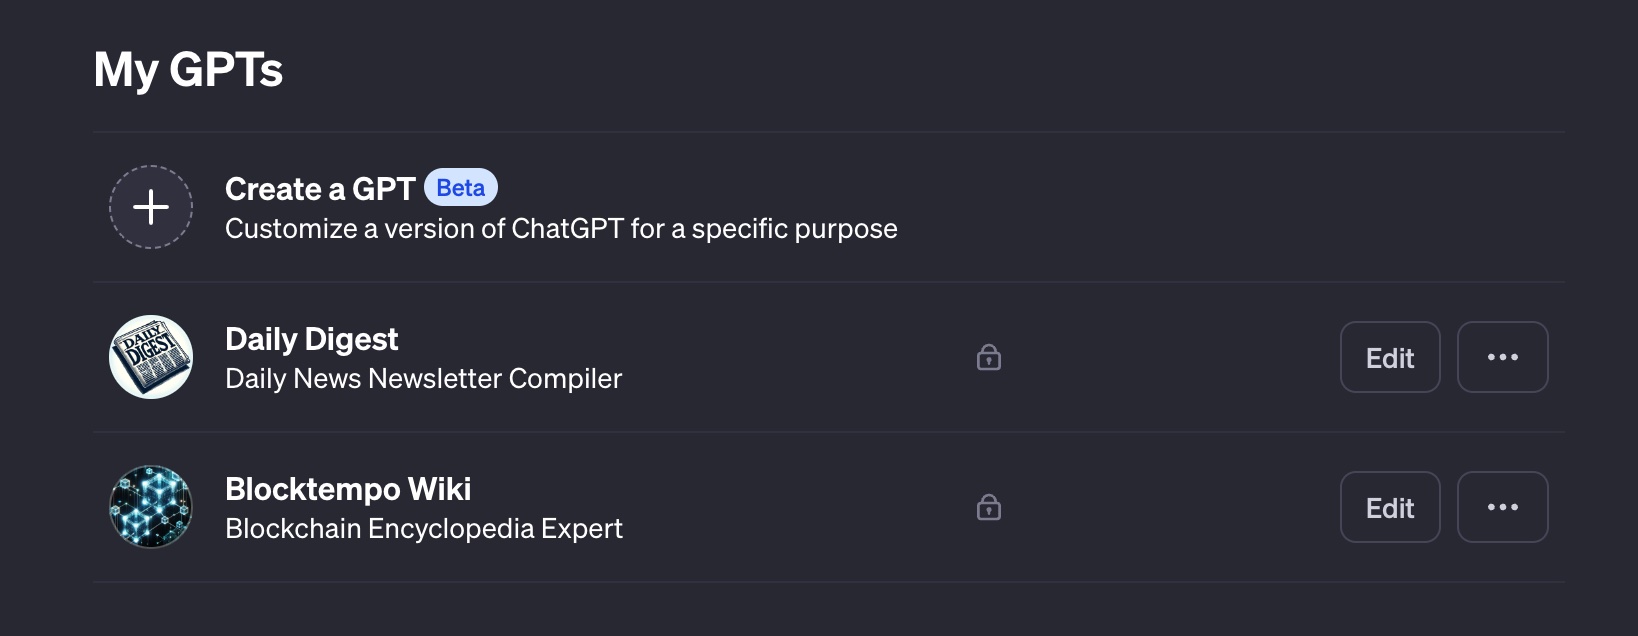Image resolution: width=1638 pixels, height=636 pixels.
Task: Open the Daily Digest newspaper avatar
Action: click(151, 357)
